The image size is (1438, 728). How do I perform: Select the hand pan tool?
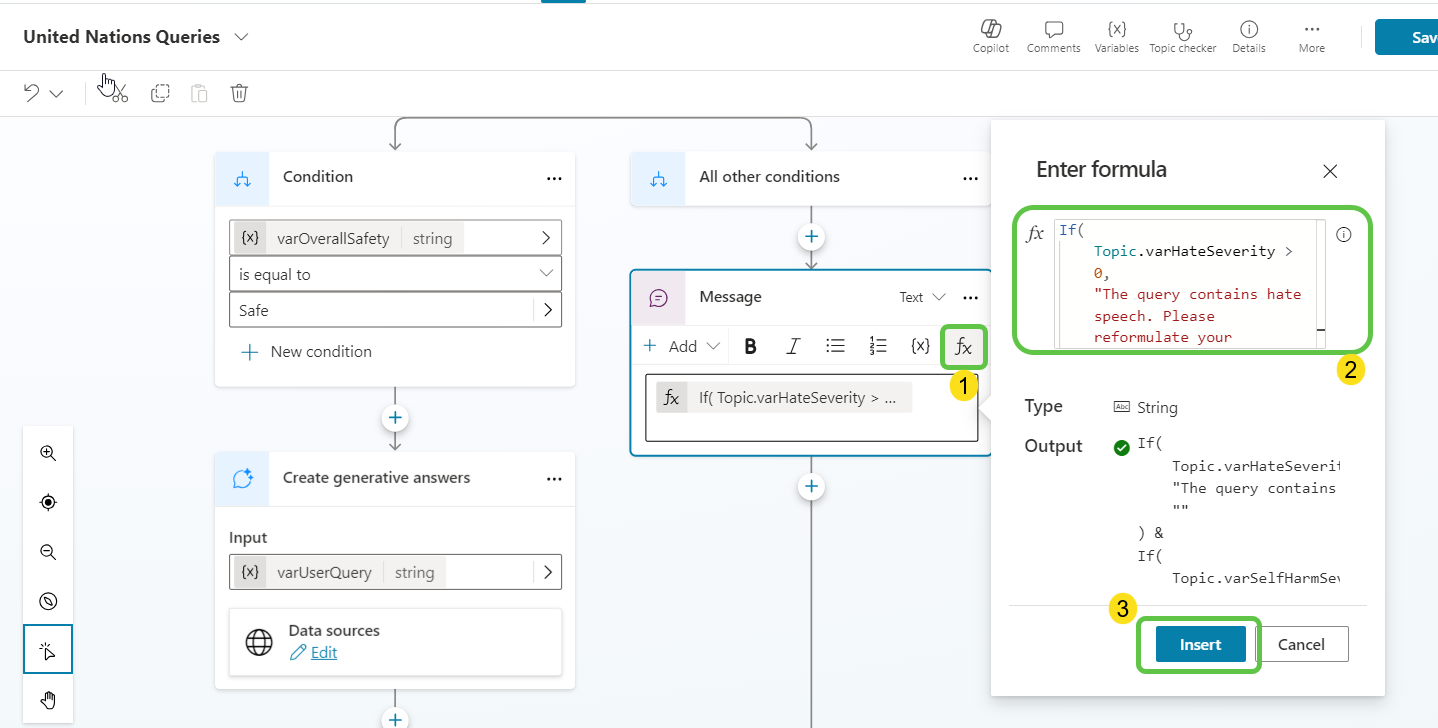click(x=48, y=698)
